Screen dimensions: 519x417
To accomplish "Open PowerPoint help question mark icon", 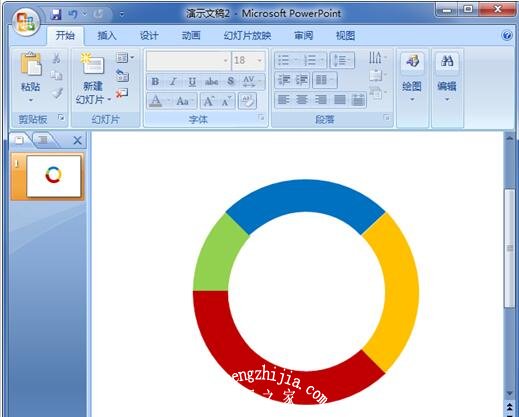I will click(507, 35).
